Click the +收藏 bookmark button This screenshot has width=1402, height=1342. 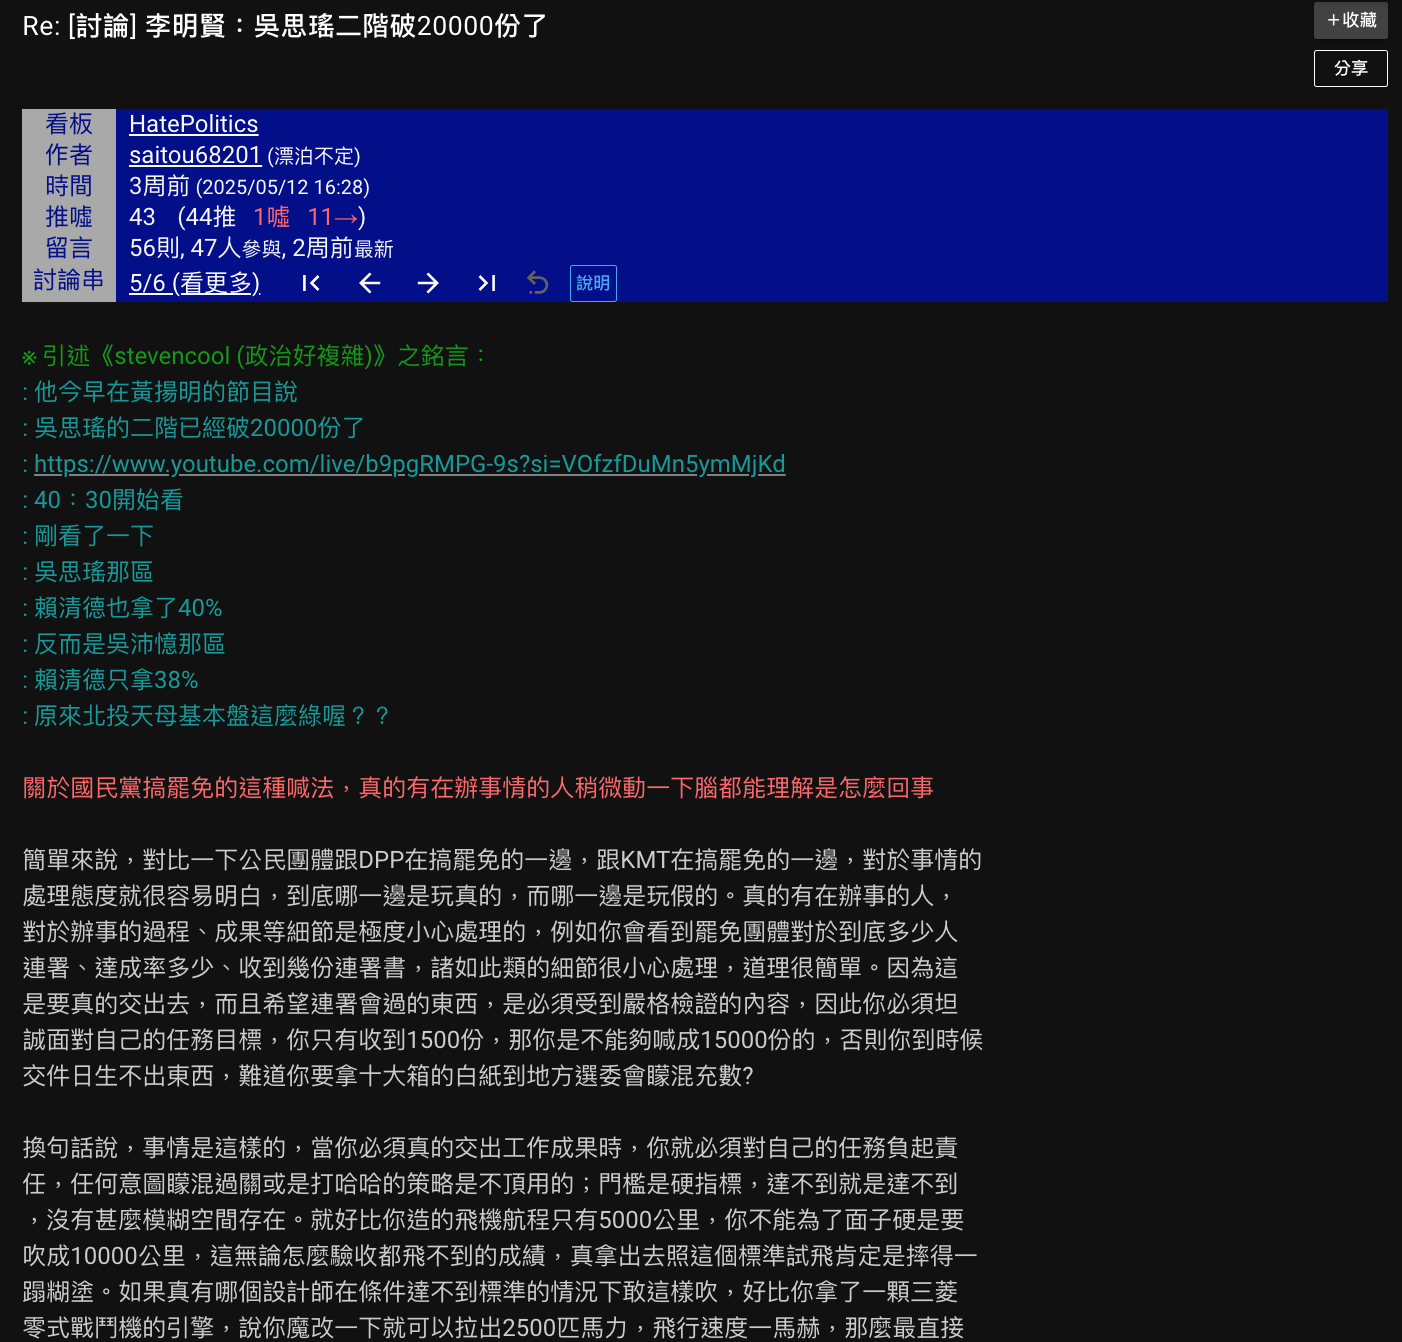tap(1350, 20)
